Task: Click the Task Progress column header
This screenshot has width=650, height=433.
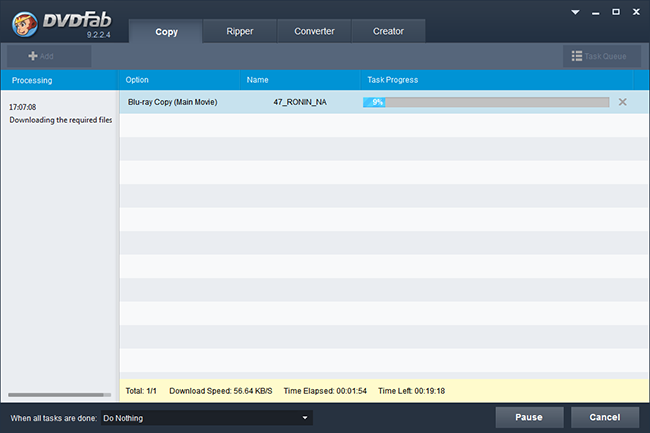Action: coord(497,80)
